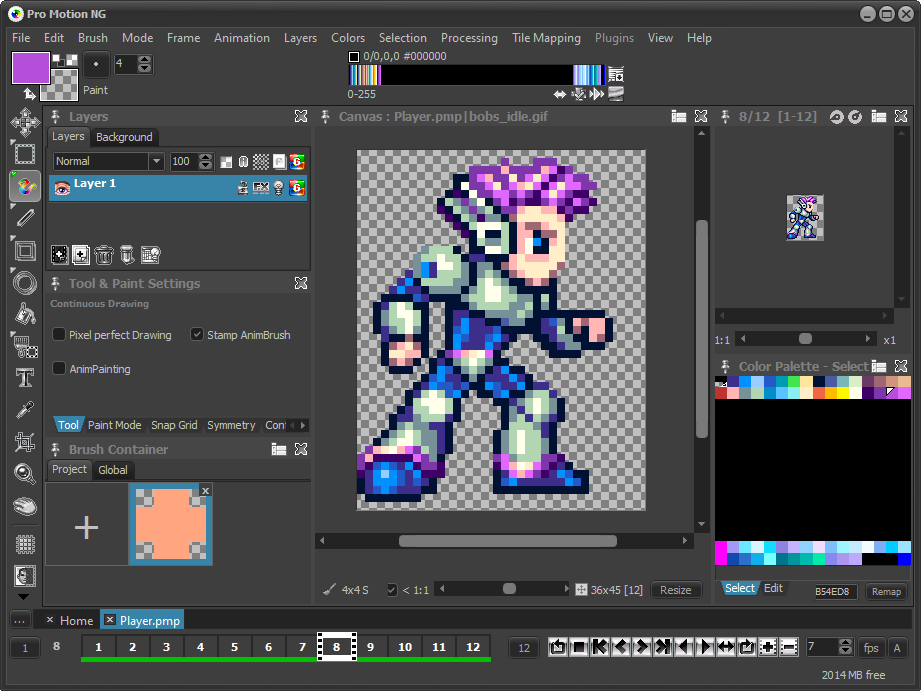Click the add new layer icon
The height and width of the screenshot is (691, 921).
(81, 255)
